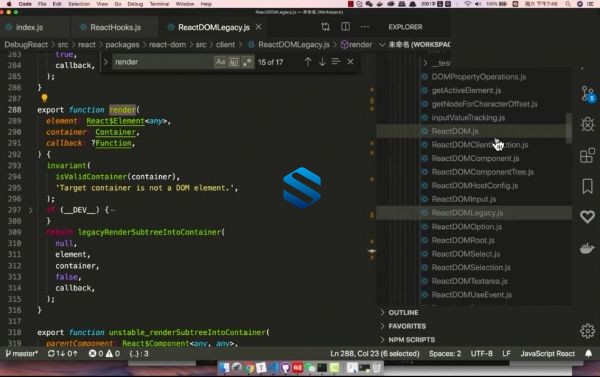600x377 pixels.
Task: Open the heart Favorites activity icon
Action: pos(587,217)
